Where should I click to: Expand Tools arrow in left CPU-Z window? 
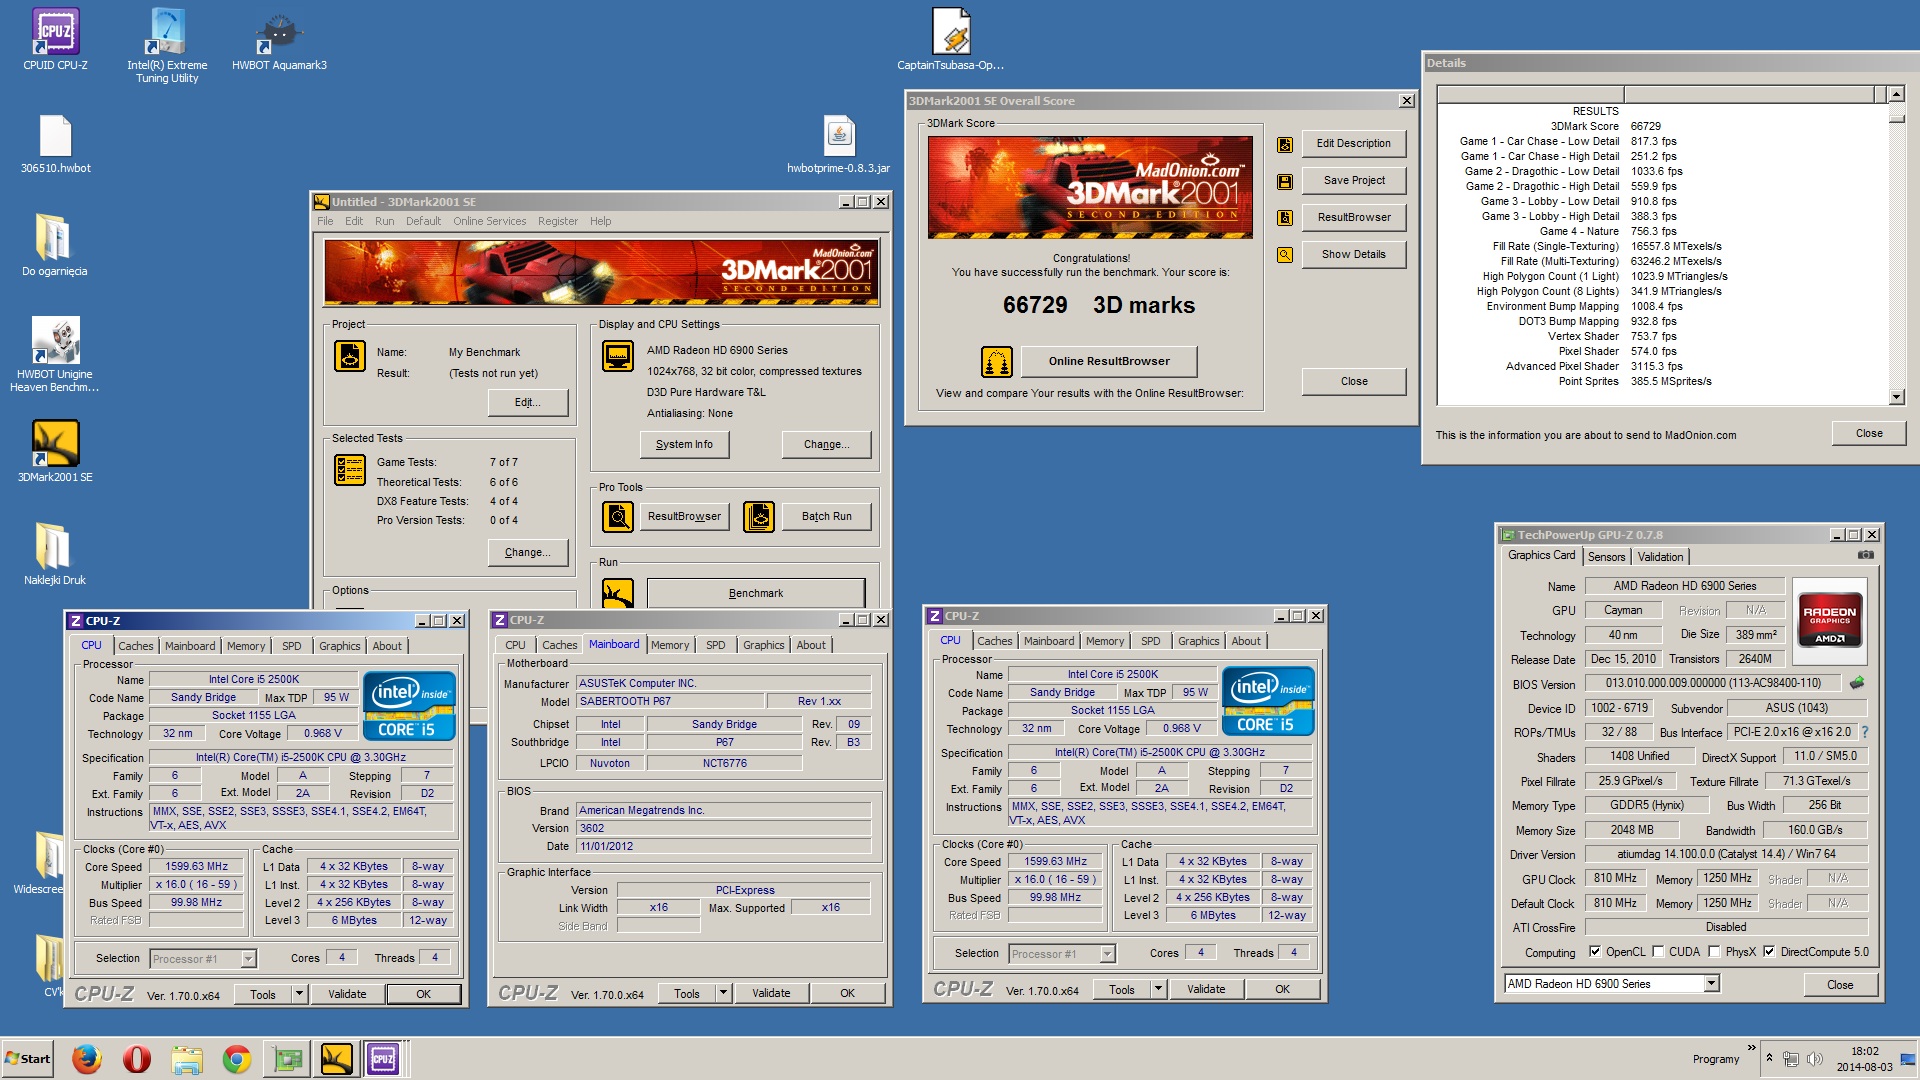pos(298,994)
